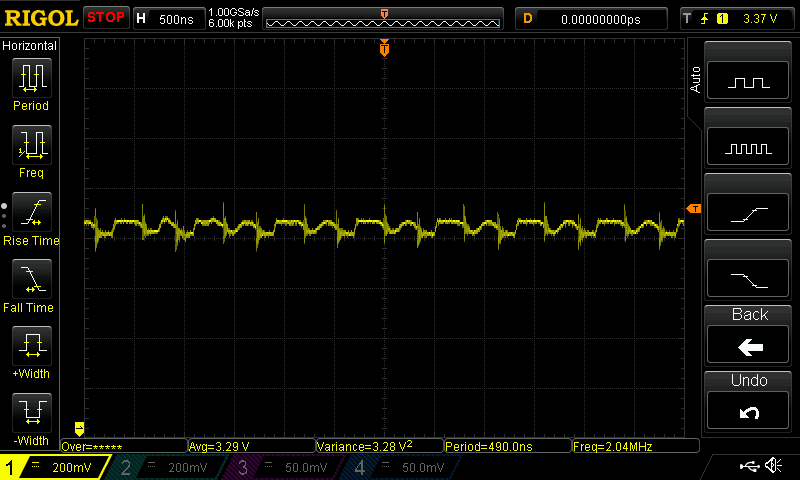Click the 1.00GSa/s sample rate text

[234, 12]
